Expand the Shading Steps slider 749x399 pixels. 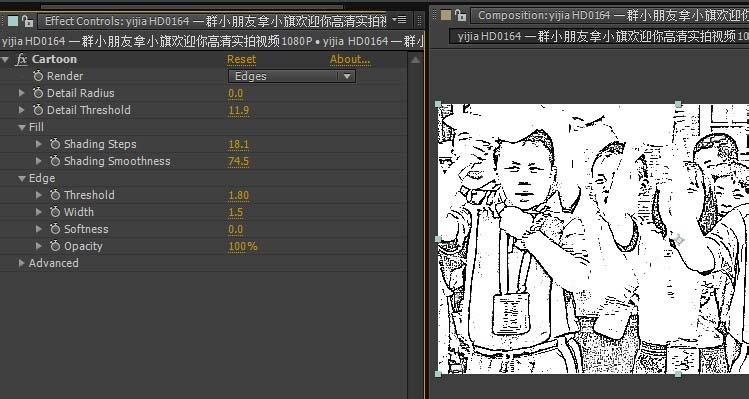39,144
